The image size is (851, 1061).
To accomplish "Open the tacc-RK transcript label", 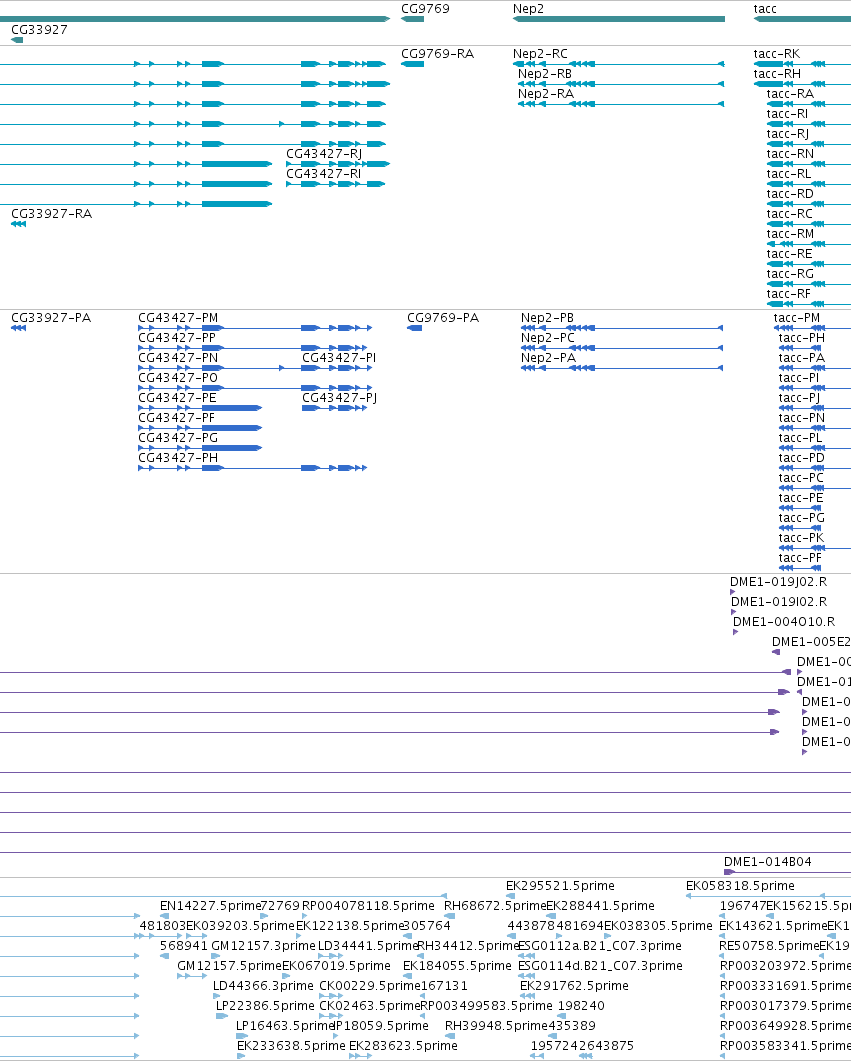I will coord(777,53).
